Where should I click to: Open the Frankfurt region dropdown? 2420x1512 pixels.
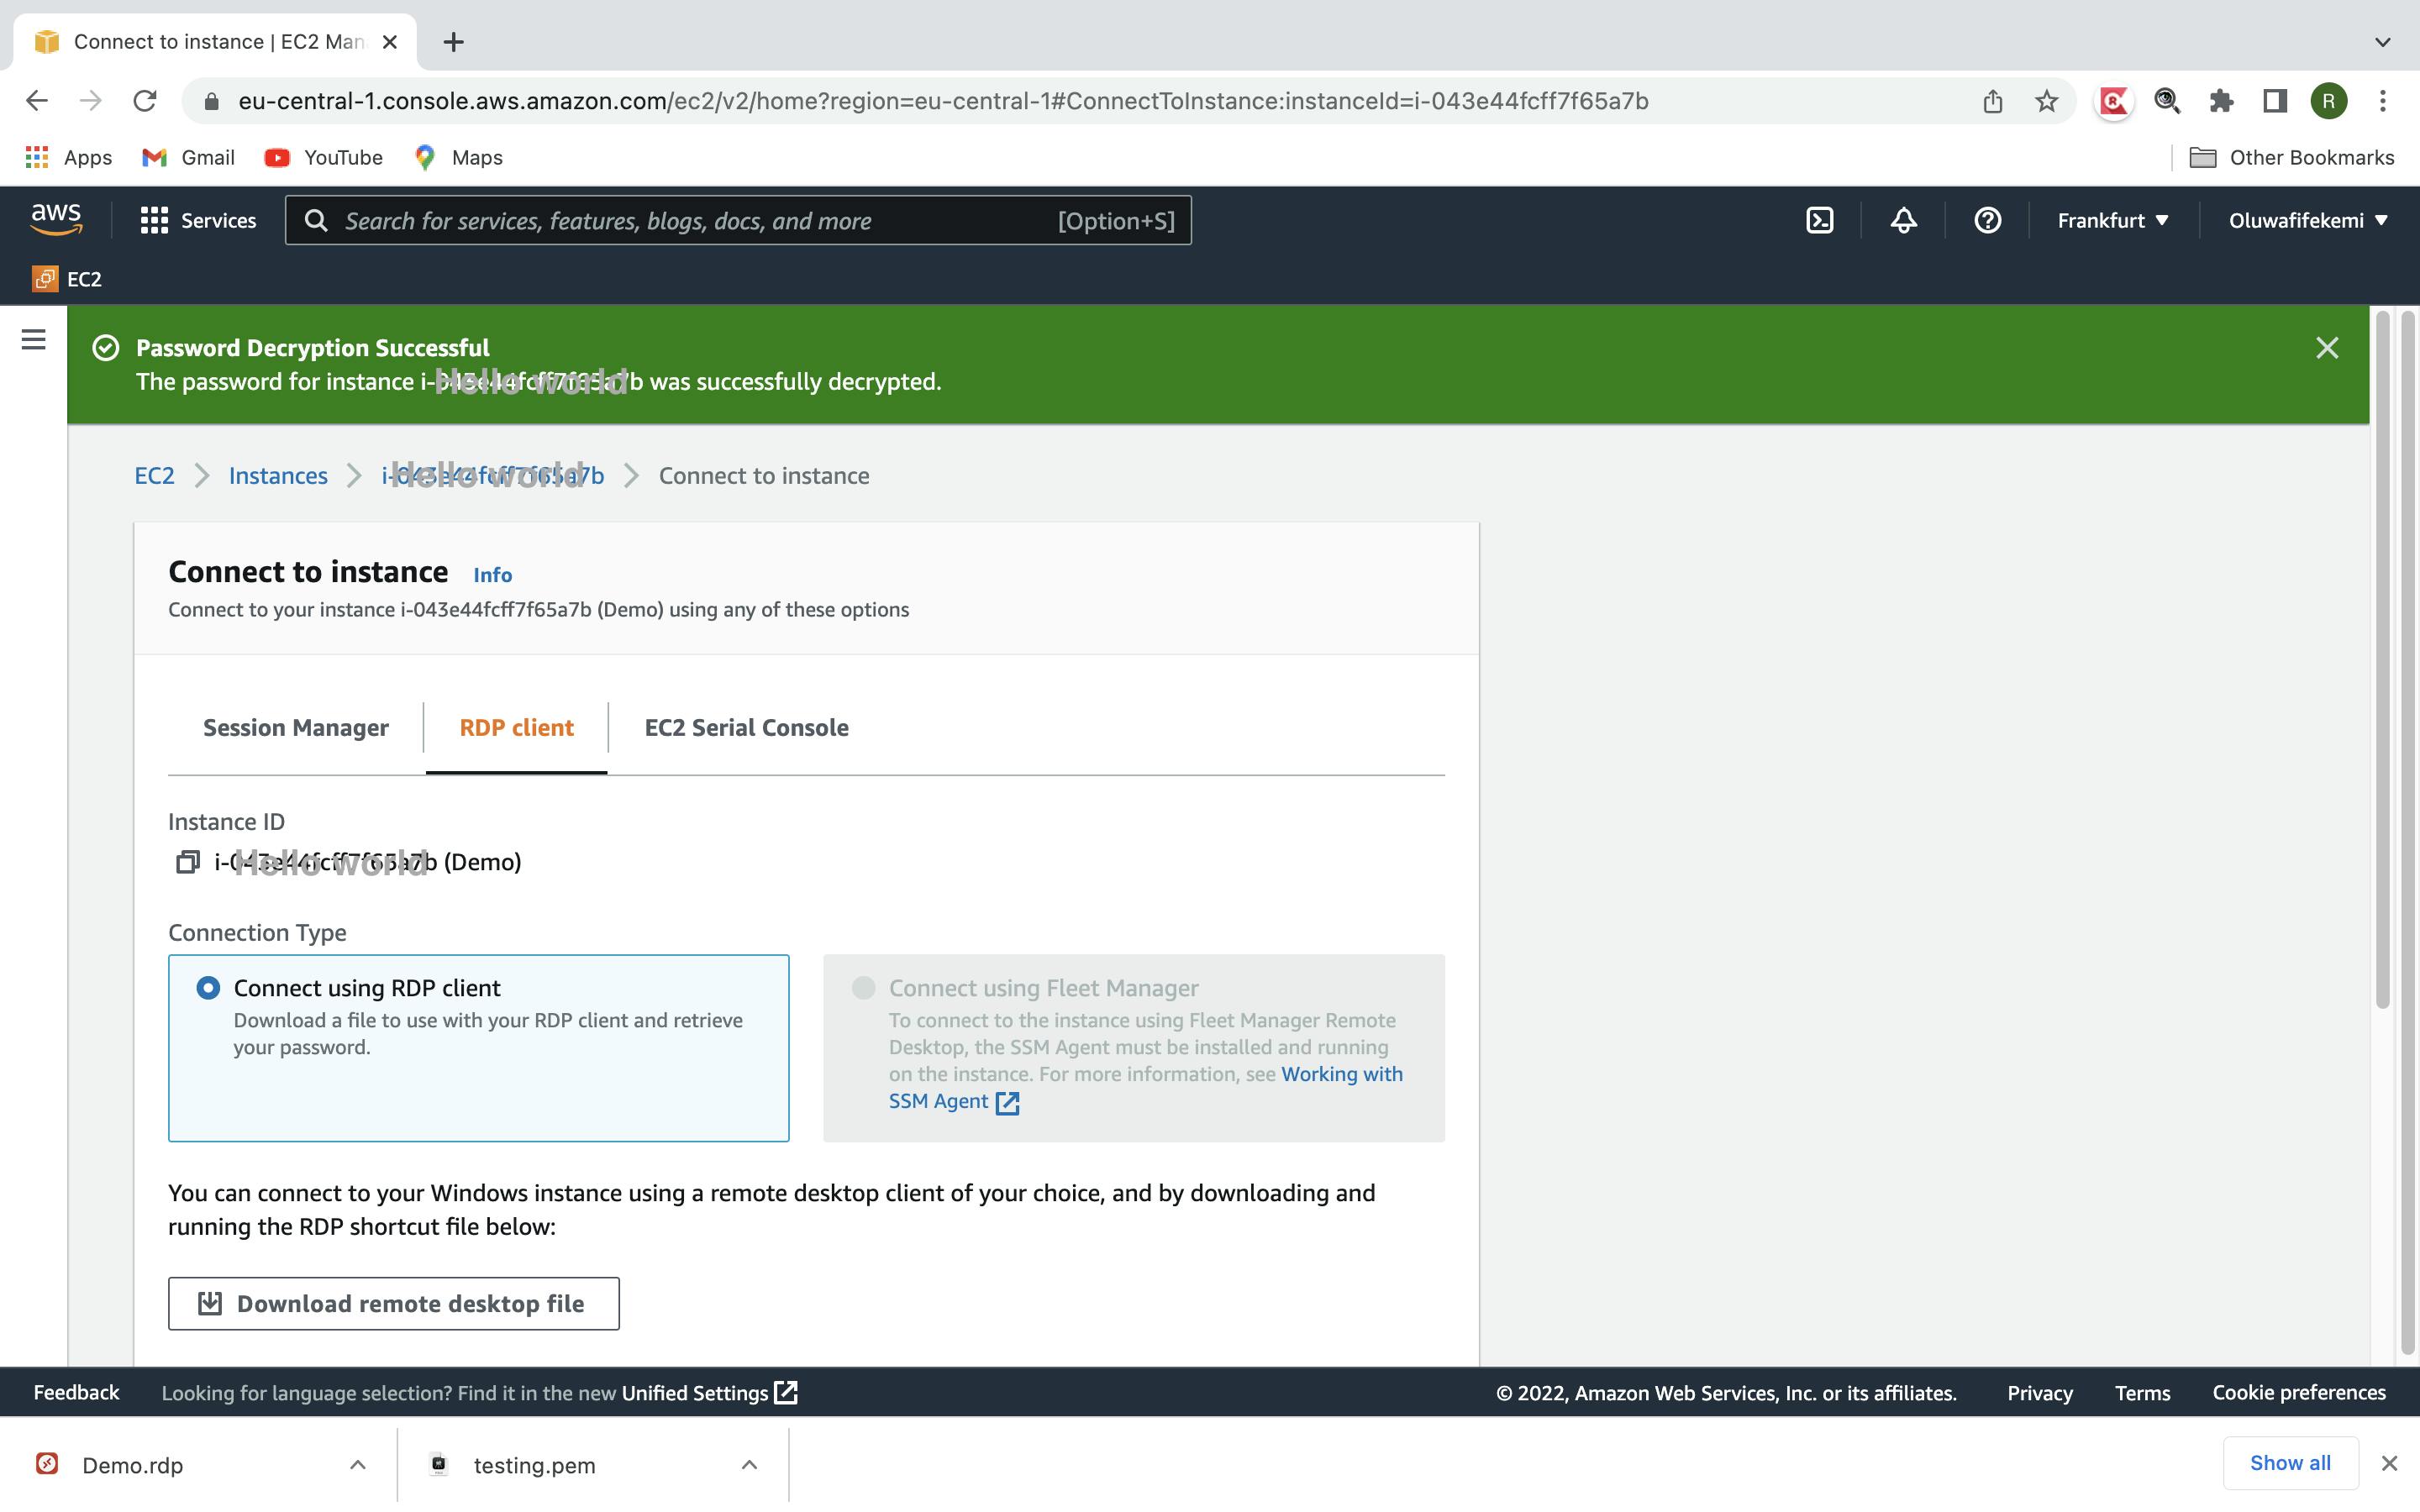click(2112, 220)
